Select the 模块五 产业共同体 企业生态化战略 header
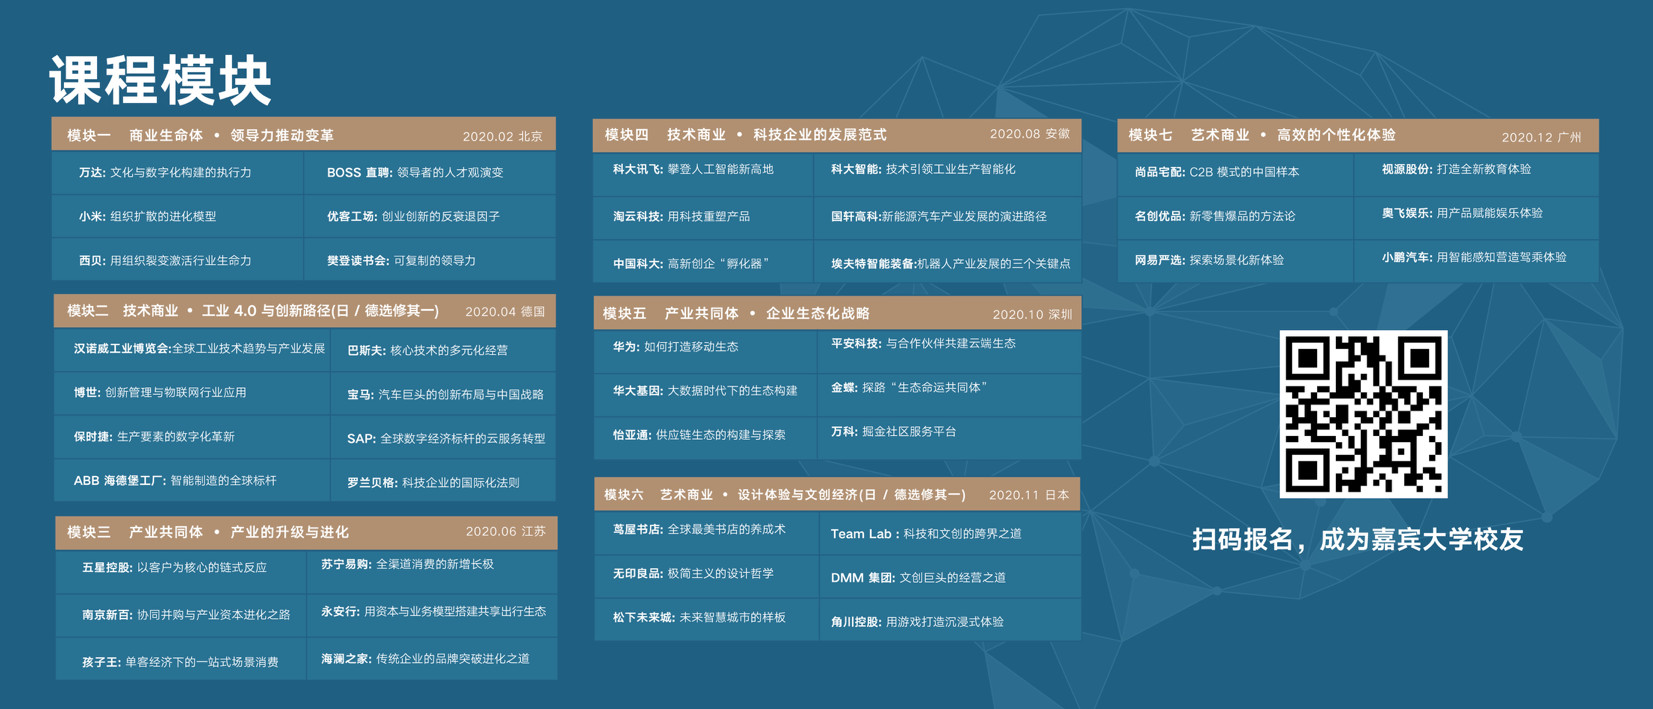1653x709 pixels. click(x=837, y=314)
